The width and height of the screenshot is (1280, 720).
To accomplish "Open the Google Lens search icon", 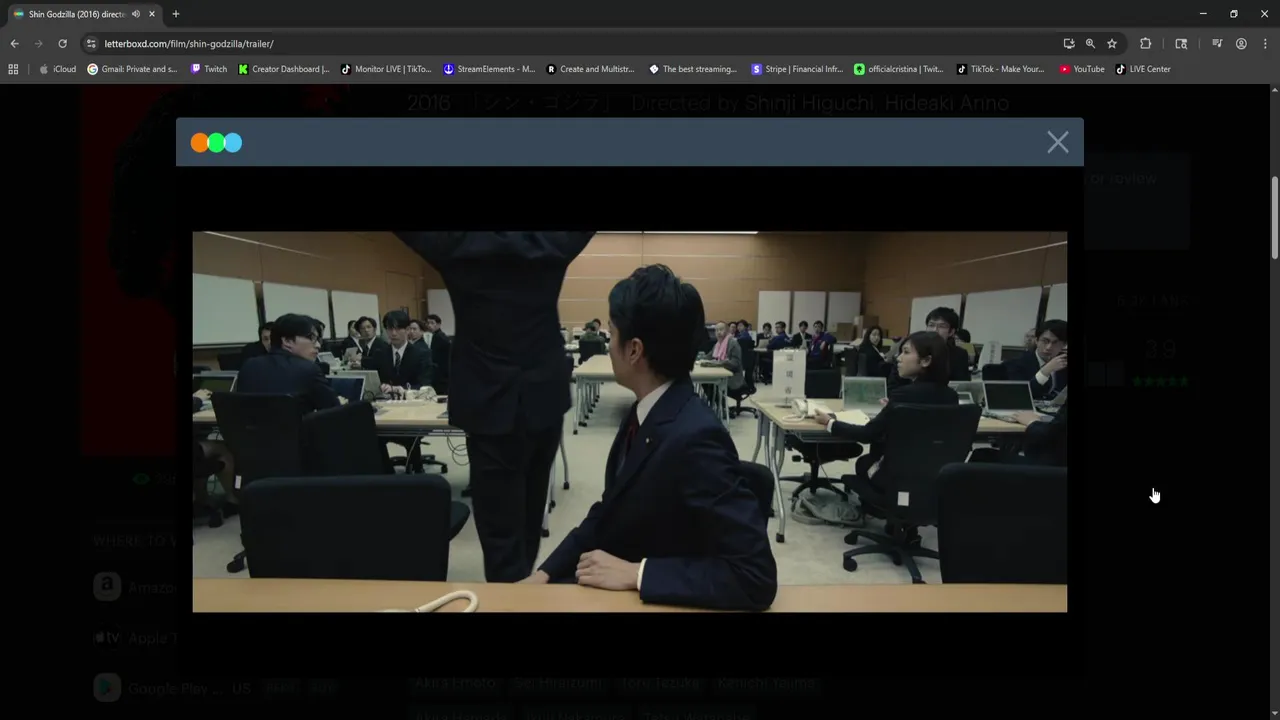I will click(1181, 44).
